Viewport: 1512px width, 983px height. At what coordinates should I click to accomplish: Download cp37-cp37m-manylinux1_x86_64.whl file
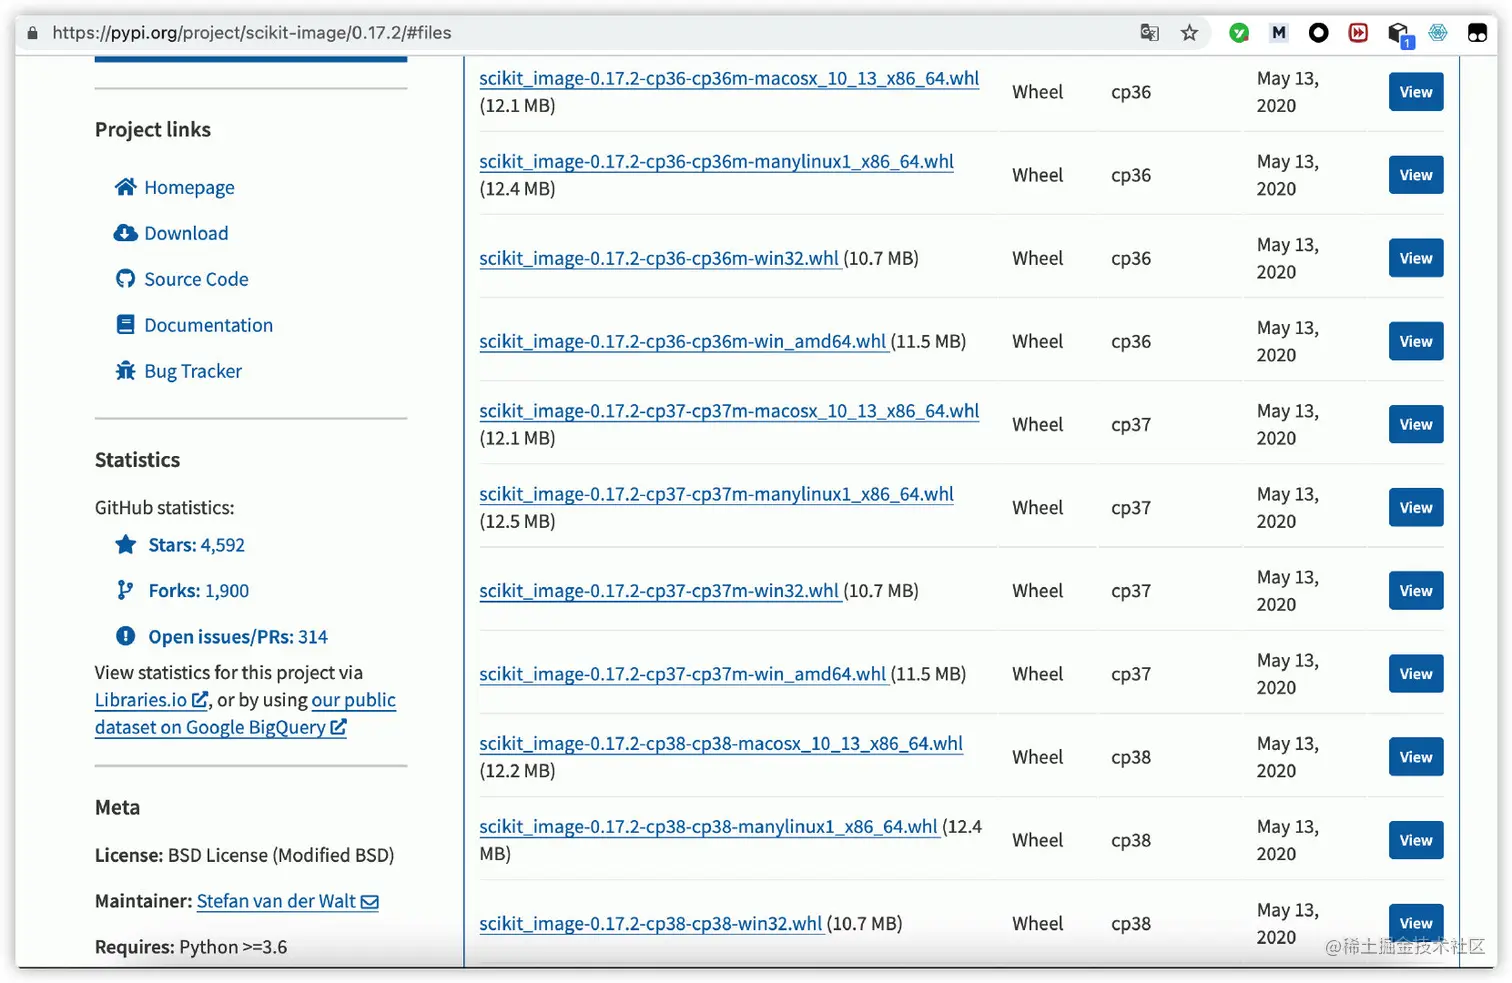(x=716, y=494)
